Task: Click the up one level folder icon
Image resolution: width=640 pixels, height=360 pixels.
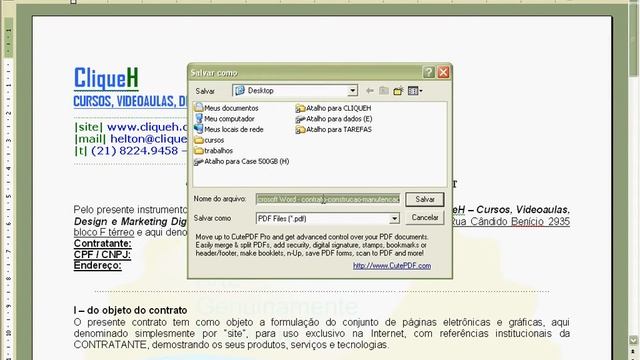Action: pos(384,91)
